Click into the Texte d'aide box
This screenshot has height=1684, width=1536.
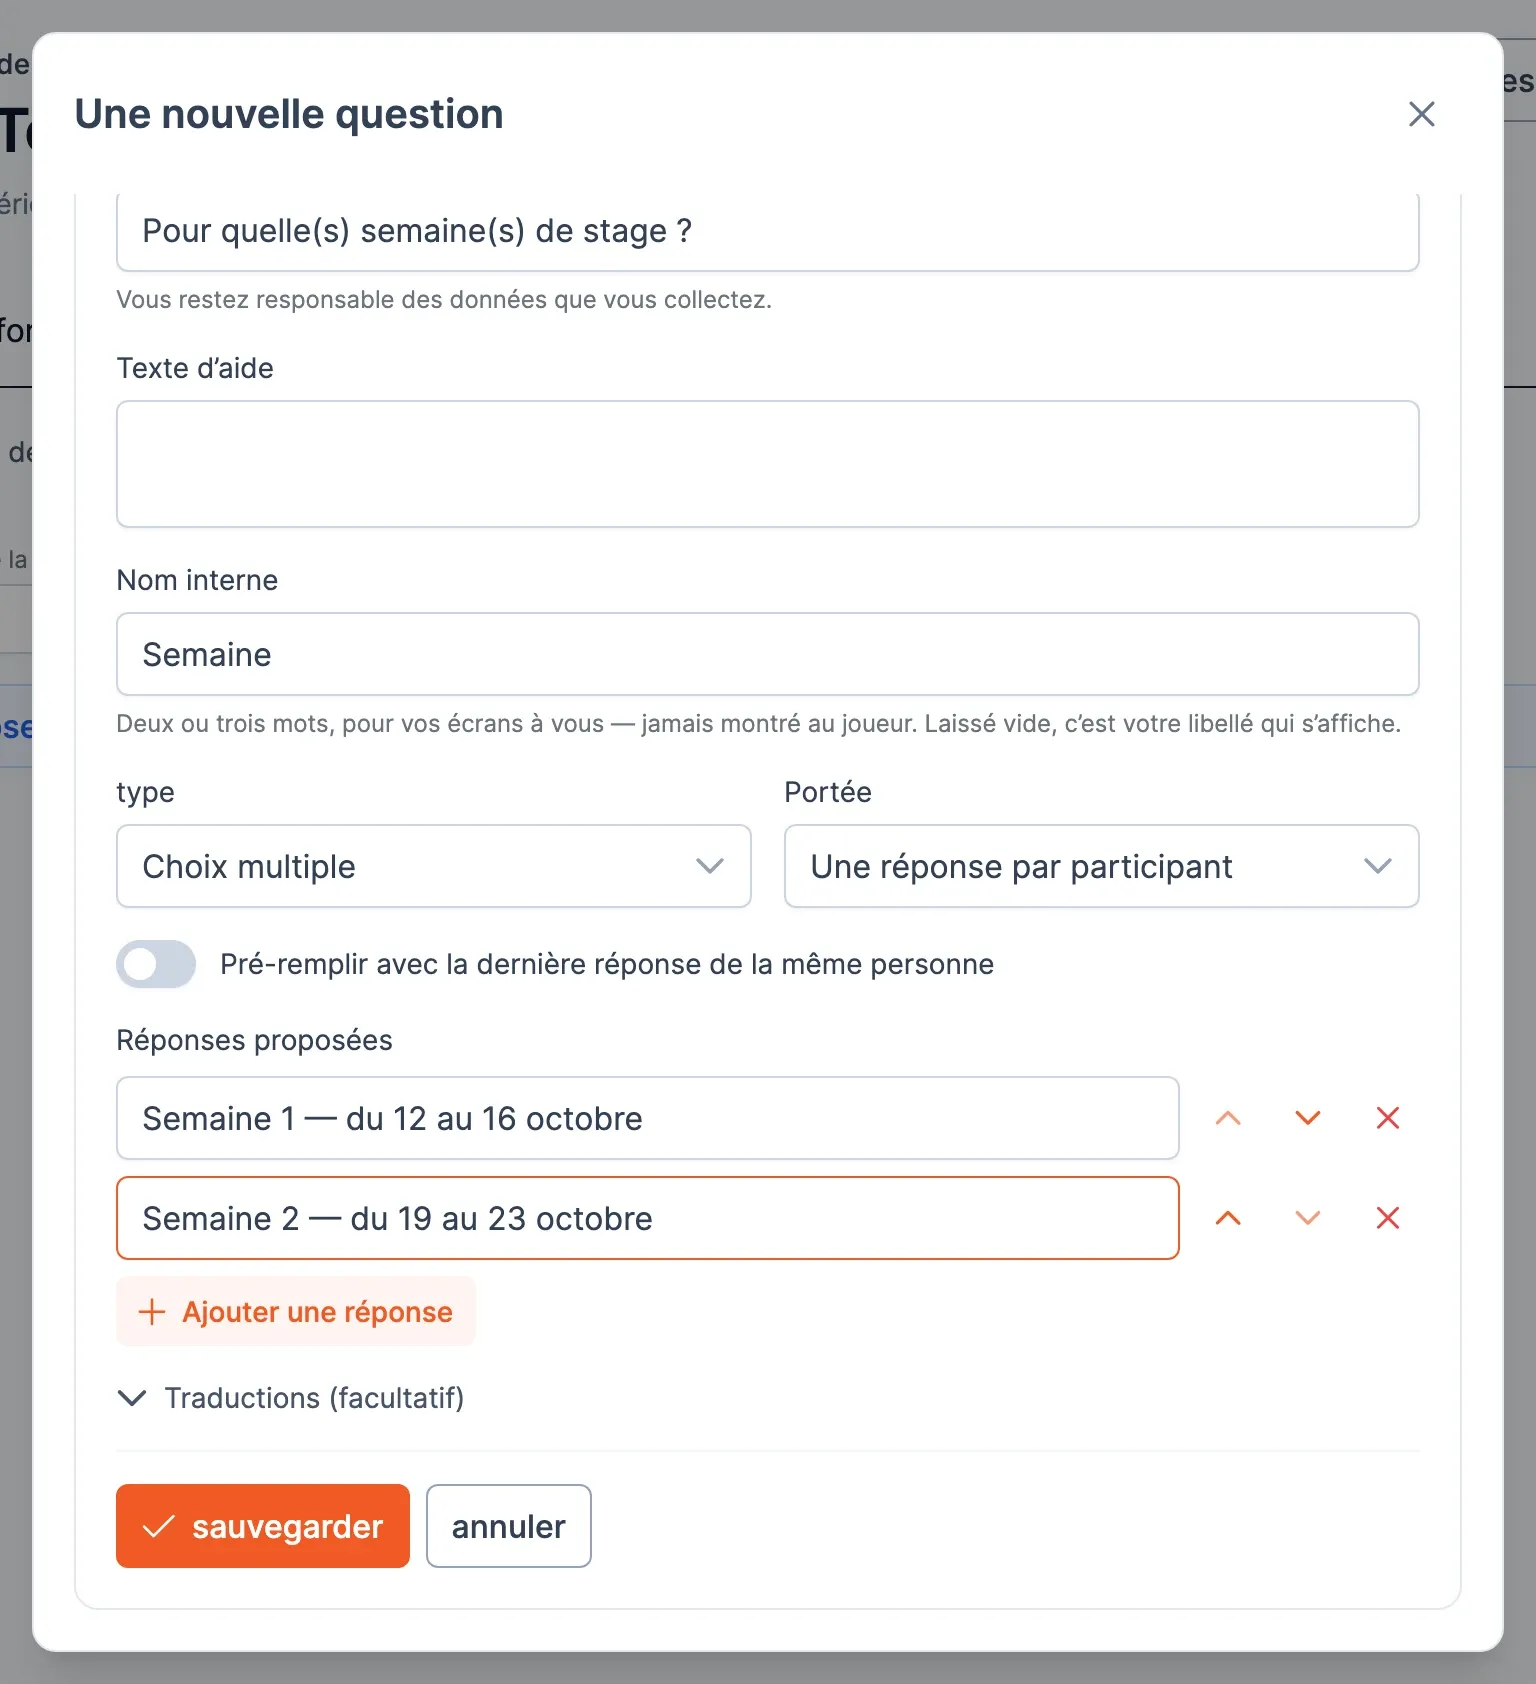[768, 464]
